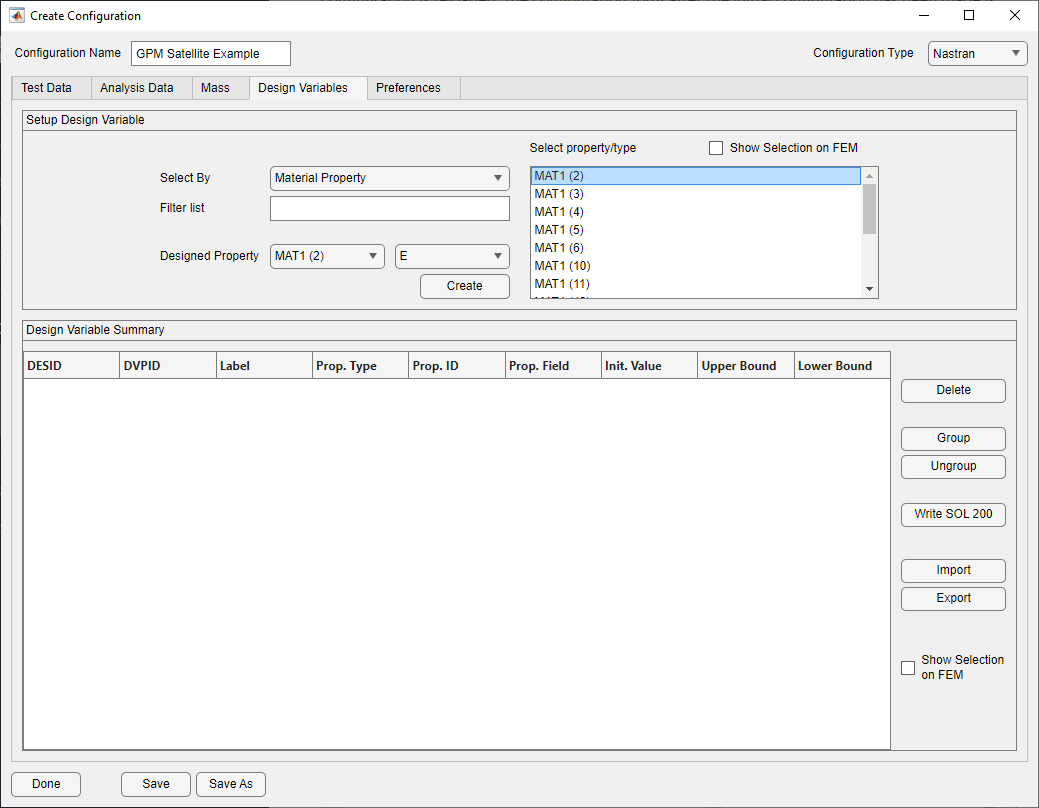Click the Save button
The height and width of the screenshot is (808, 1039).
[156, 784]
